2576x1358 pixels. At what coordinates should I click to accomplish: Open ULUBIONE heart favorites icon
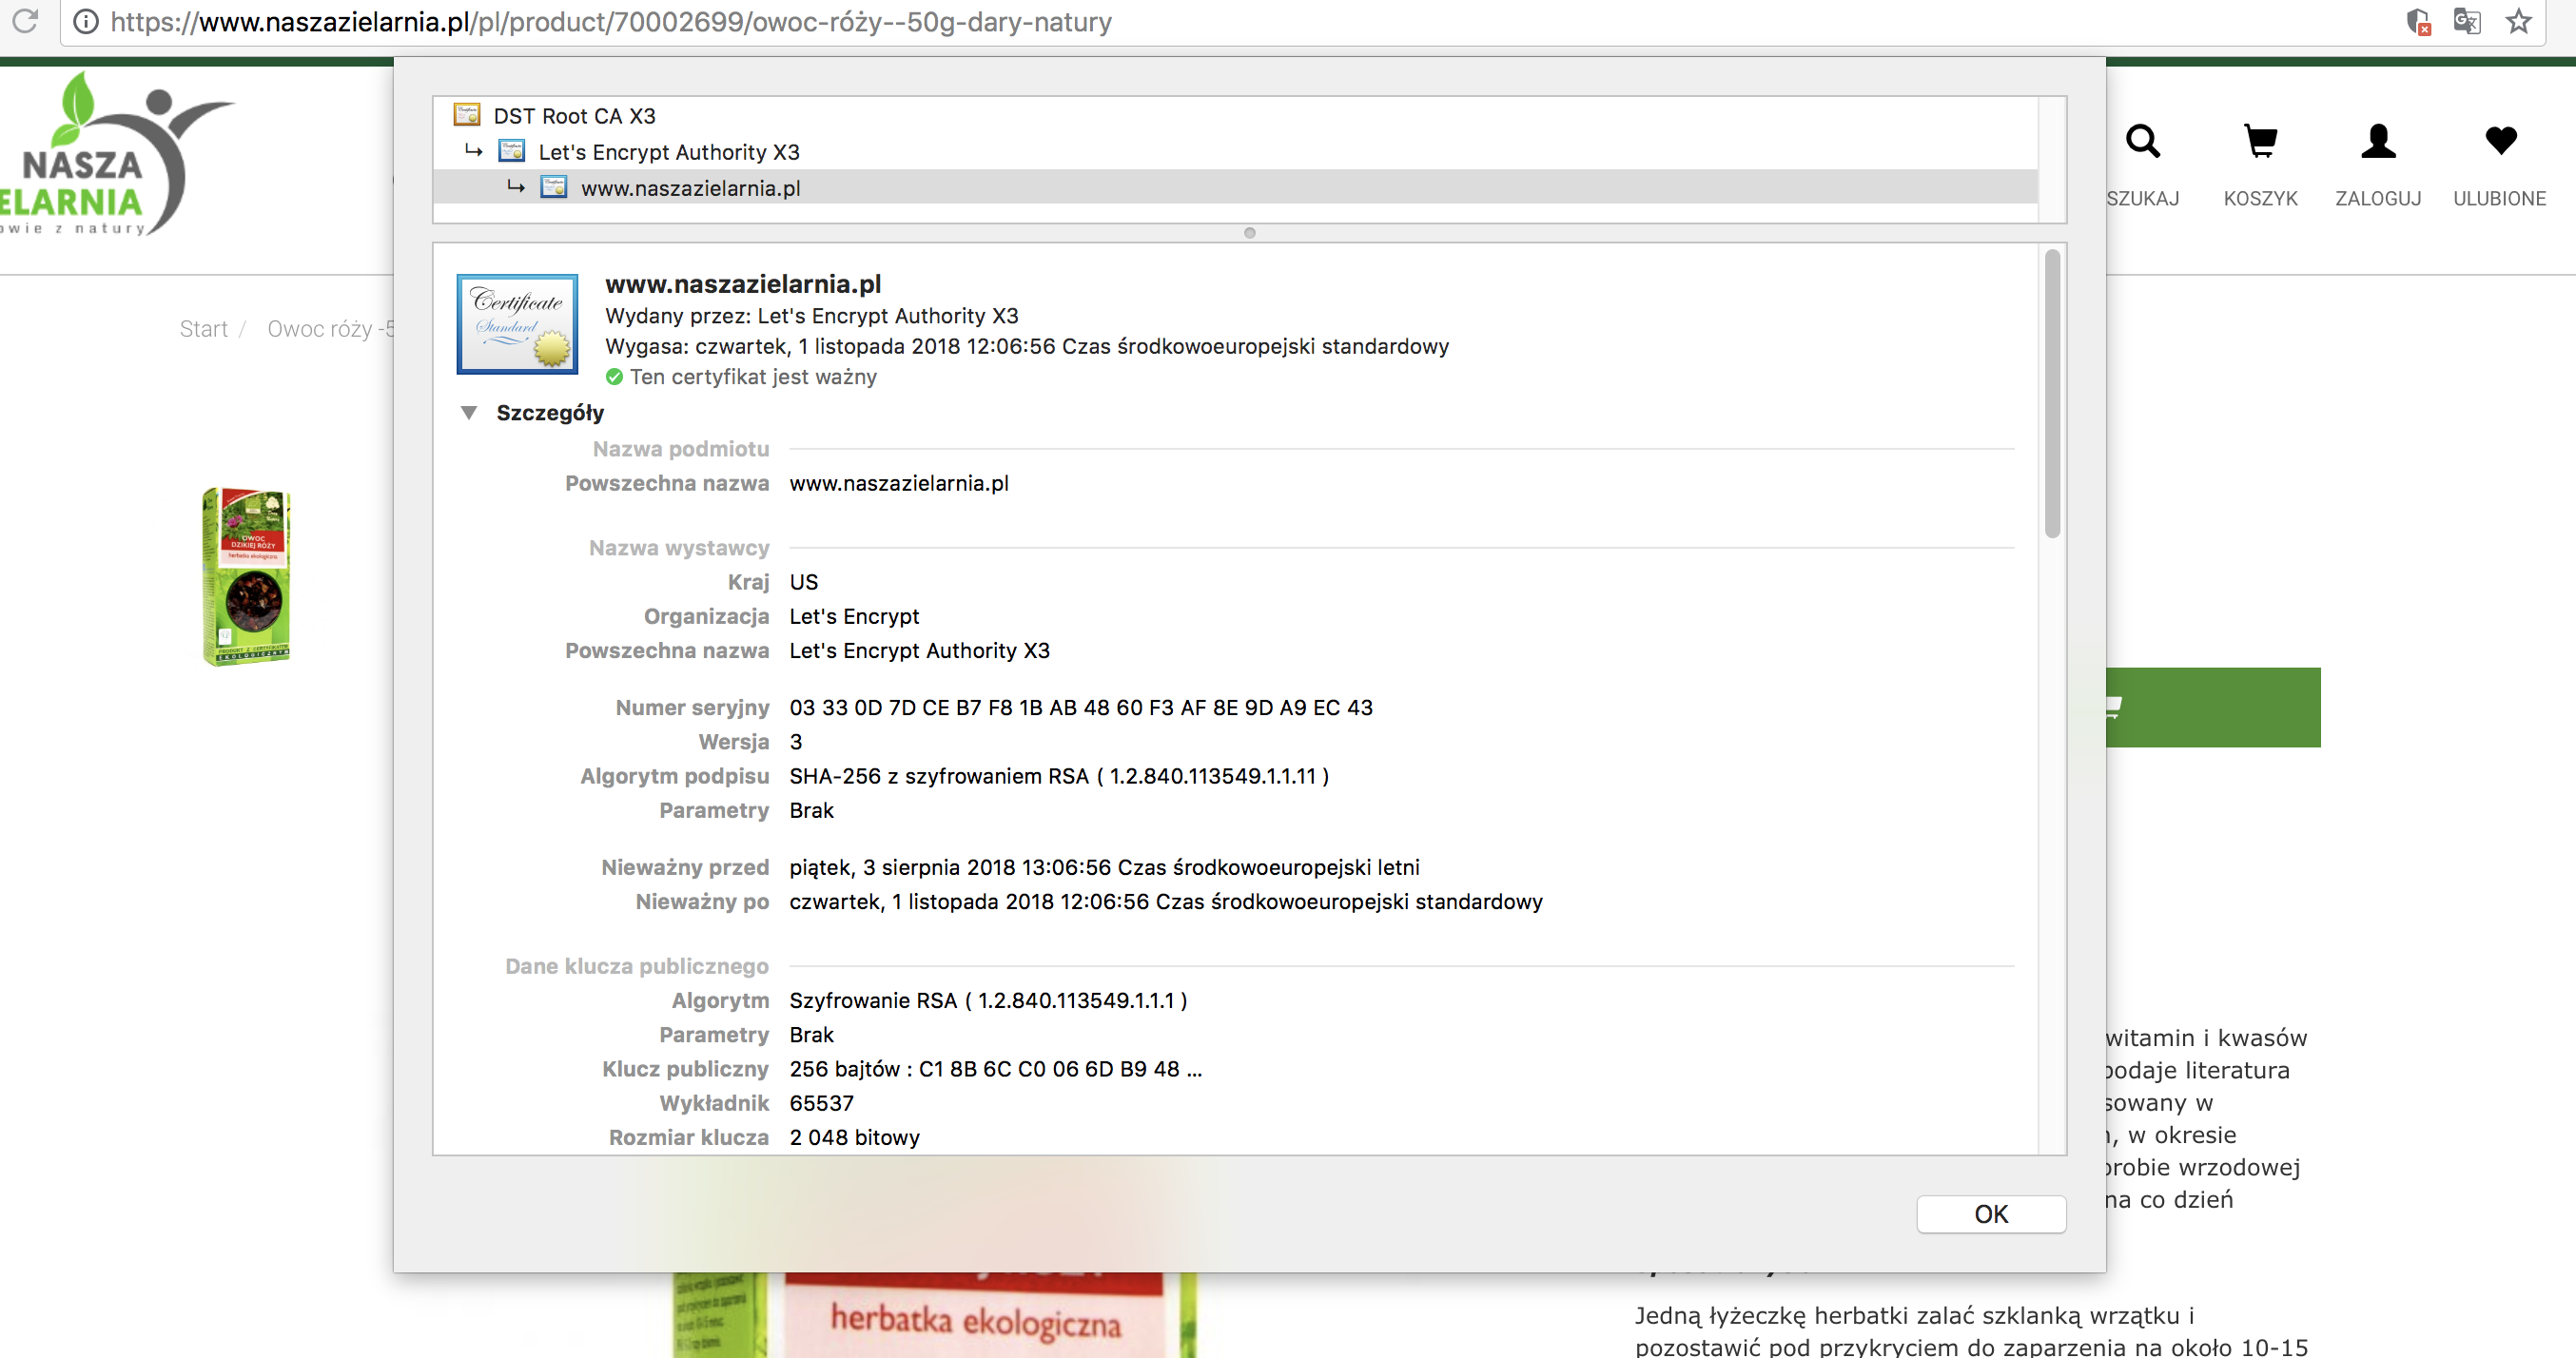pyautogui.click(x=2500, y=142)
